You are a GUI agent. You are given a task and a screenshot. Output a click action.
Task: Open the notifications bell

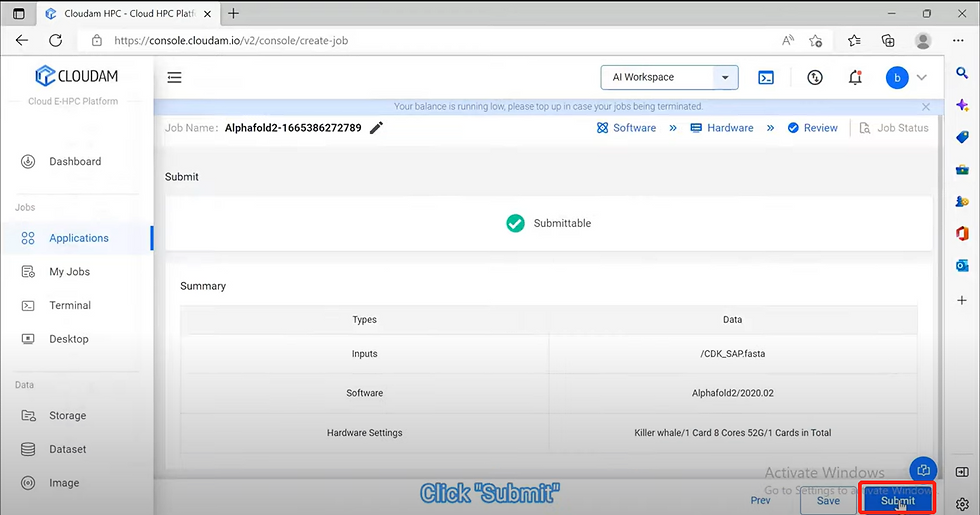[855, 78]
